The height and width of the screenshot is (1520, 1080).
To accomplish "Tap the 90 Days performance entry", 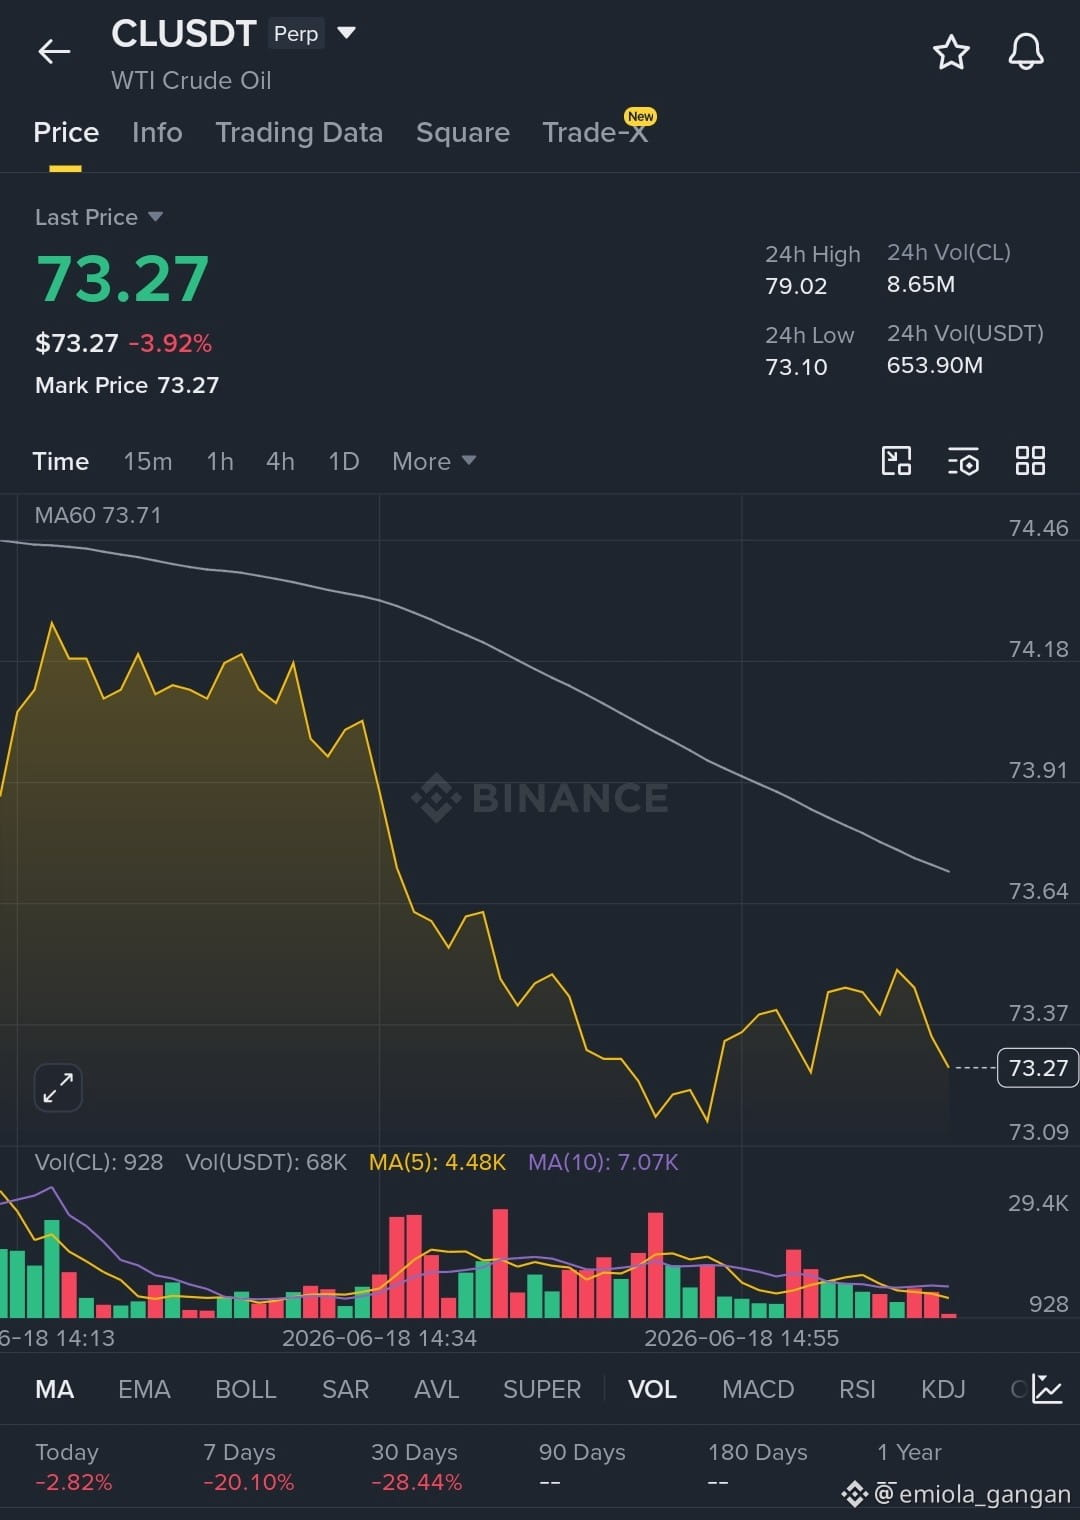I will click(x=582, y=1467).
